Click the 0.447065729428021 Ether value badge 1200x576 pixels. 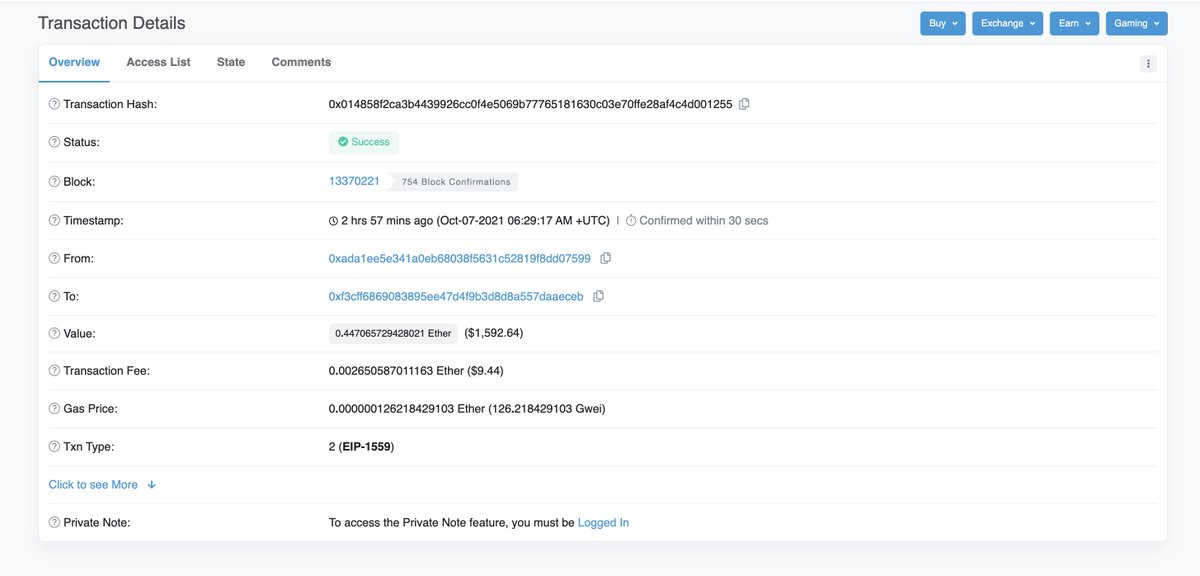tap(393, 333)
